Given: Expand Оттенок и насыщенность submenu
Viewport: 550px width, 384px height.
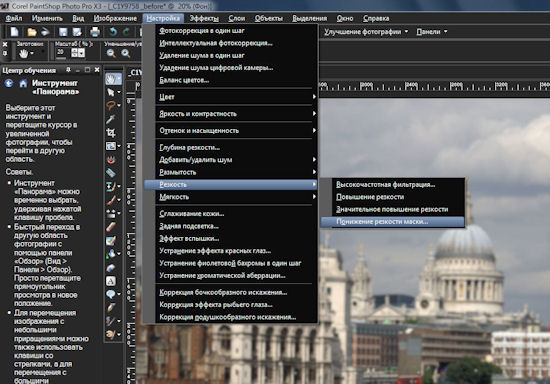Looking at the screenshot, I should coord(237,130).
